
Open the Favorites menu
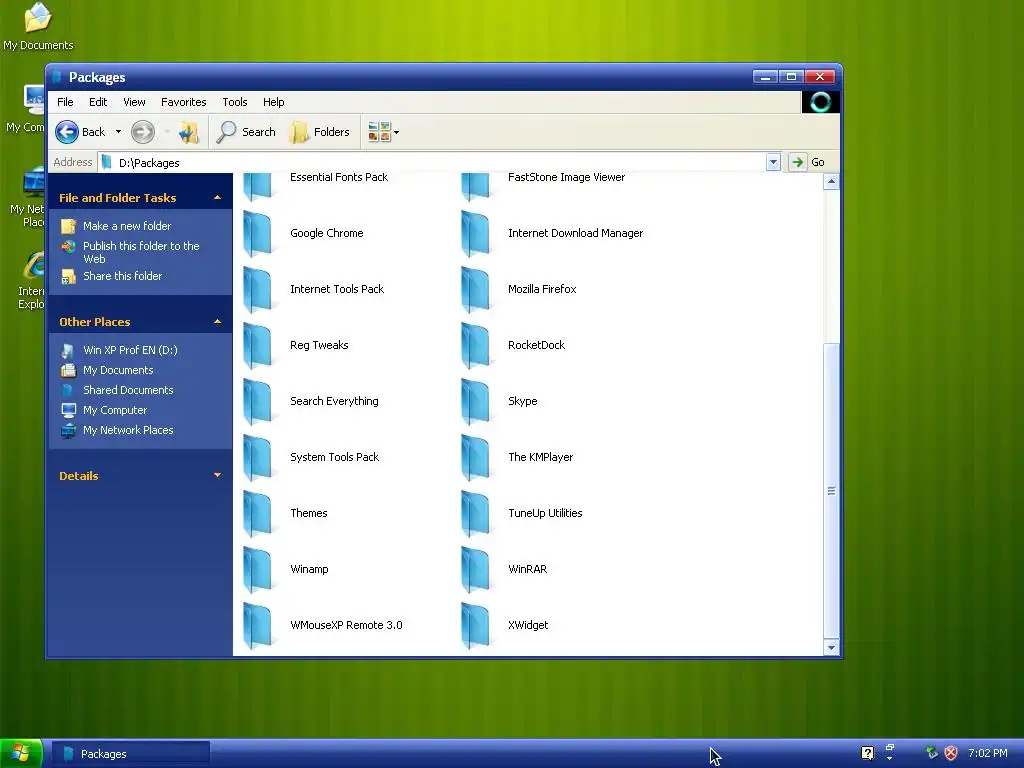click(184, 102)
